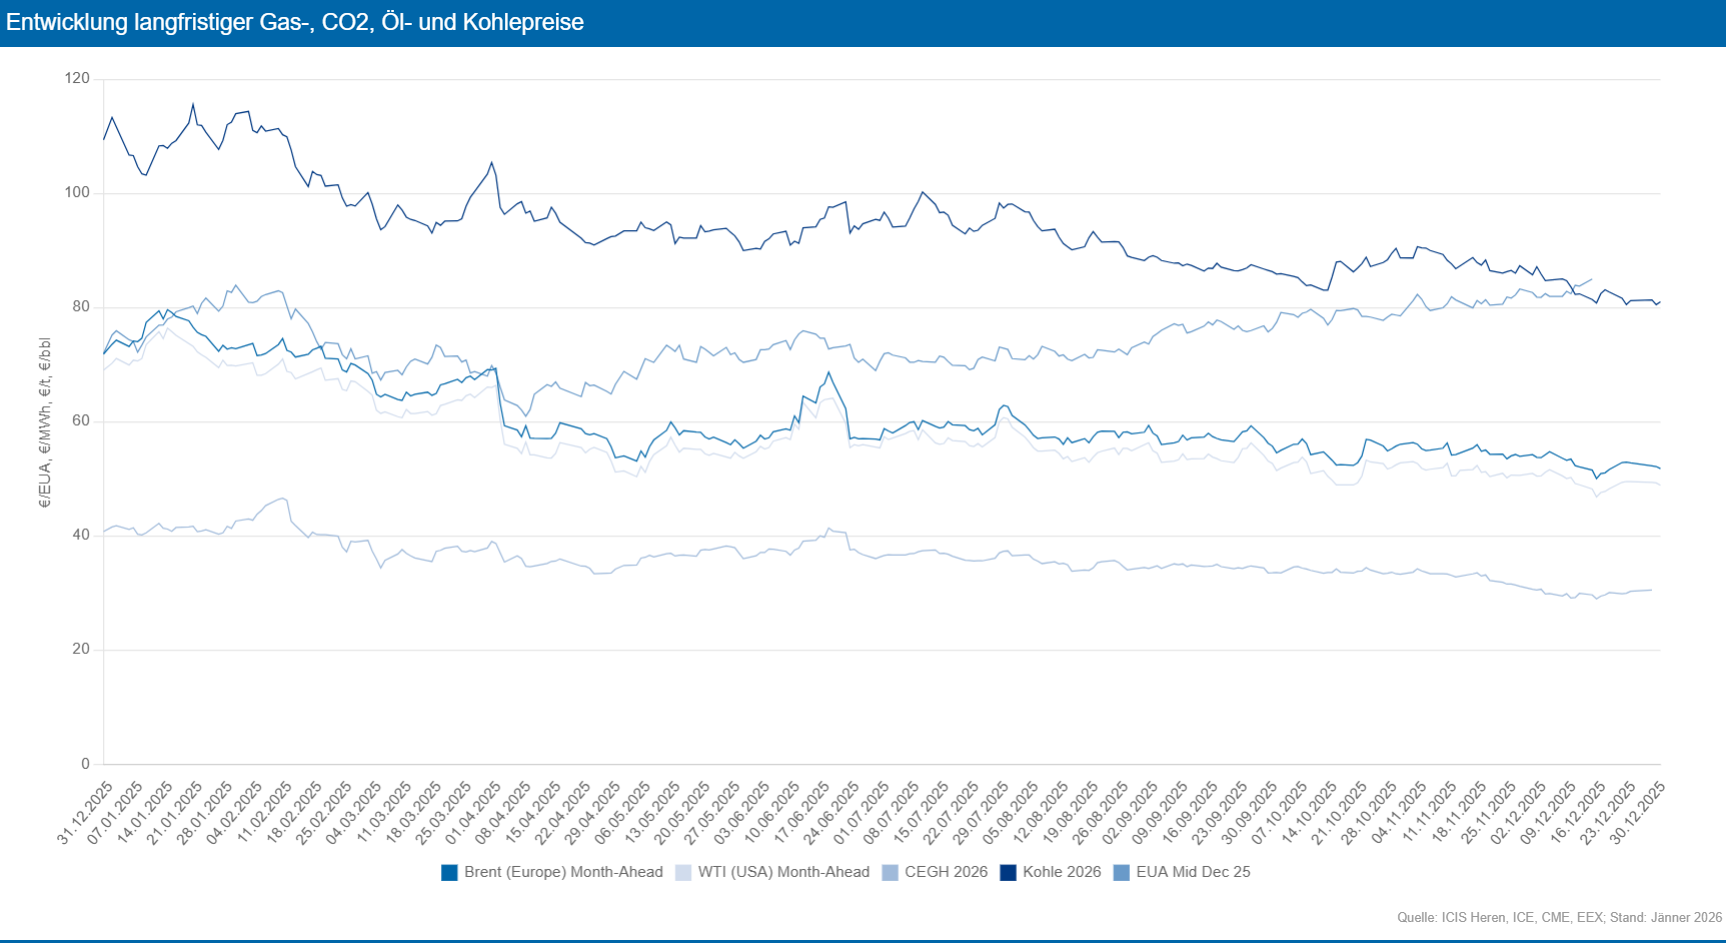Click the 120 tick on the y-axis
1726x943 pixels.
click(77, 78)
